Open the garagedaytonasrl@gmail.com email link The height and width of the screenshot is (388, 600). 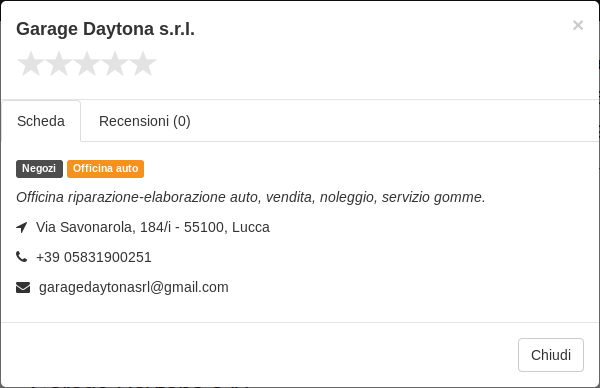(x=134, y=287)
